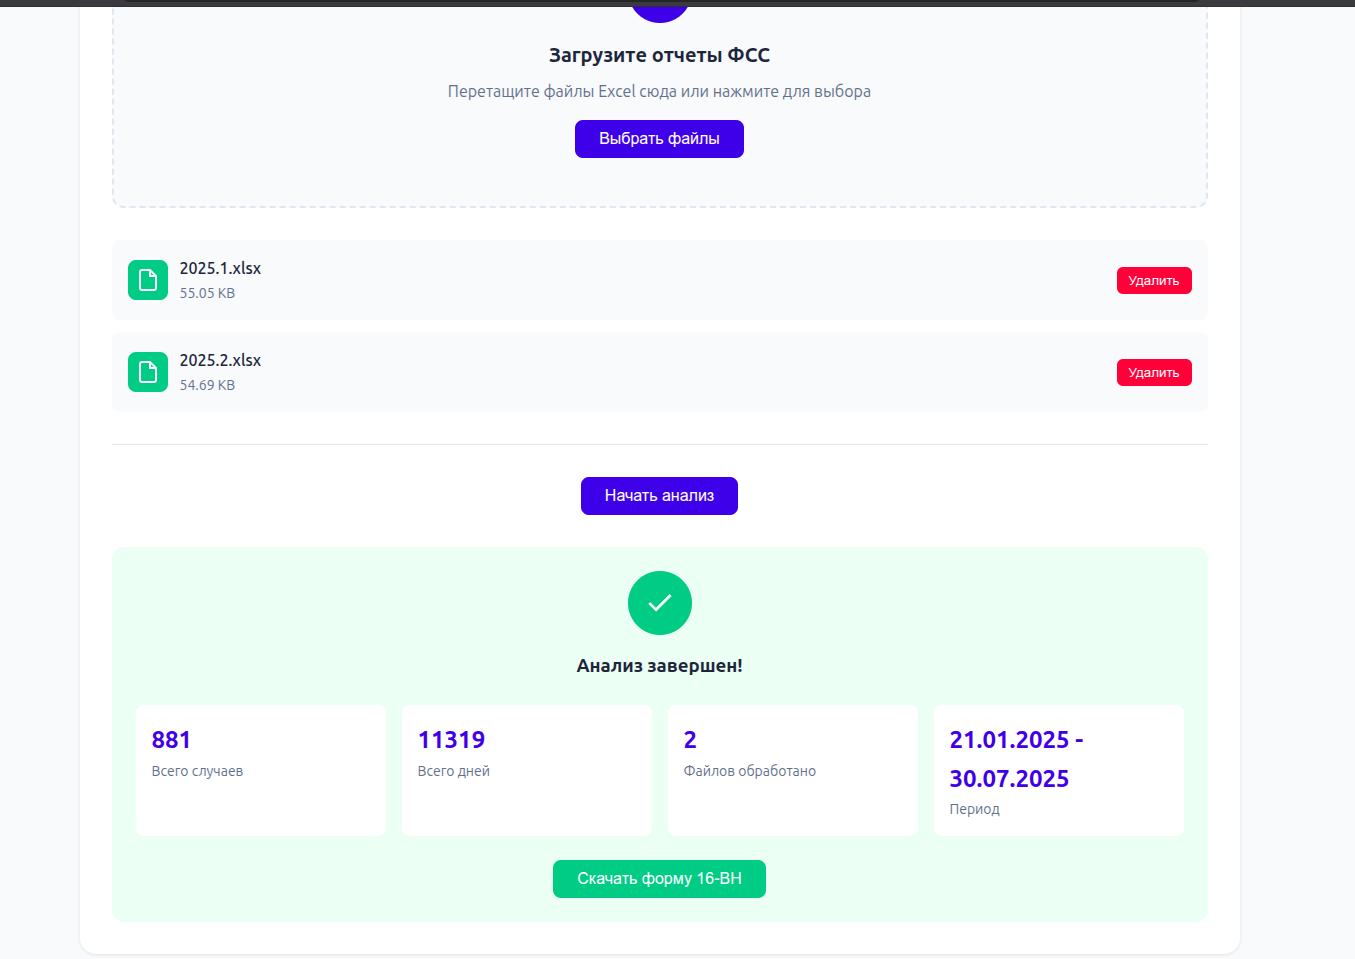Open the "Всего случаев" 881 stat card
This screenshot has width=1355, height=959.
point(260,770)
